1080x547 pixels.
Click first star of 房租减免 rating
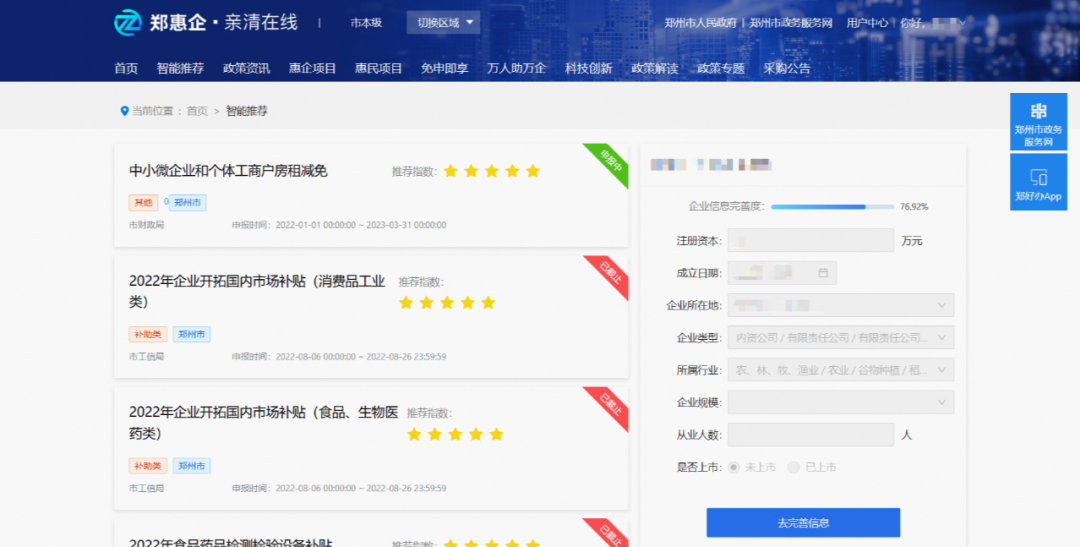pos(451,171)
